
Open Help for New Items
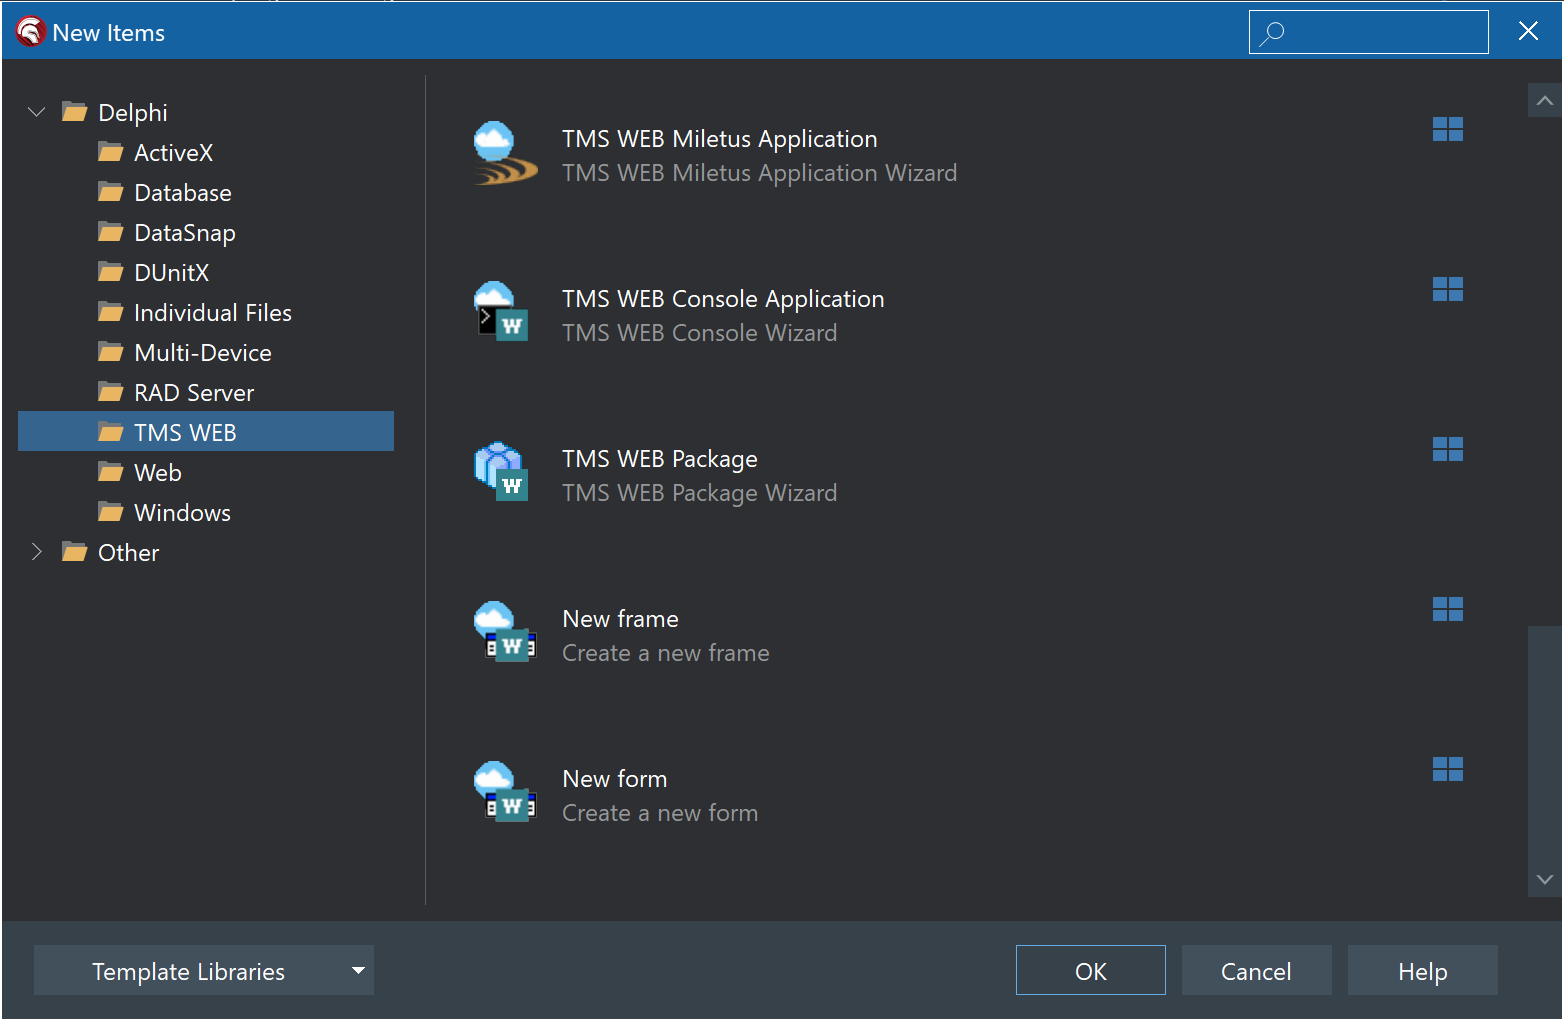tap(1423, 970)
